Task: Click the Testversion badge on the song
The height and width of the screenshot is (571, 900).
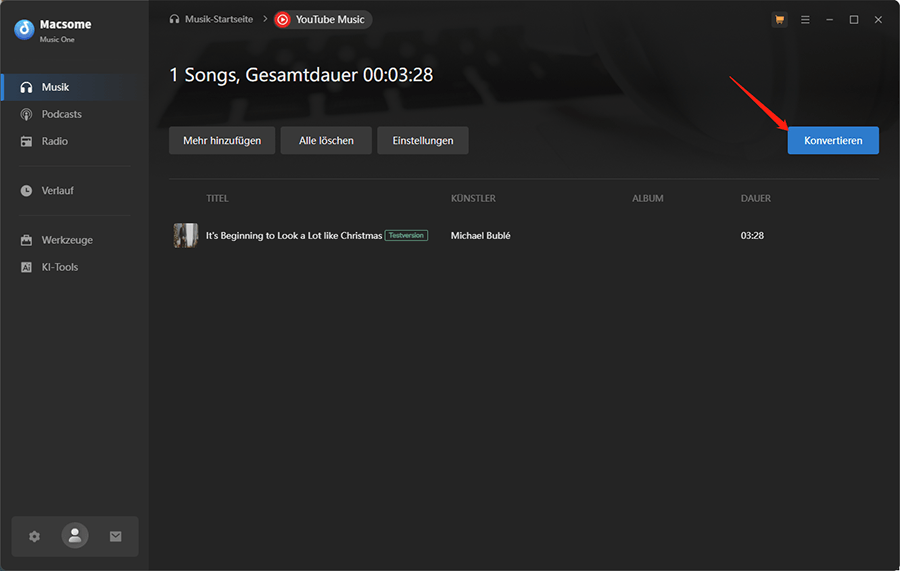Action: coord(406,235)
